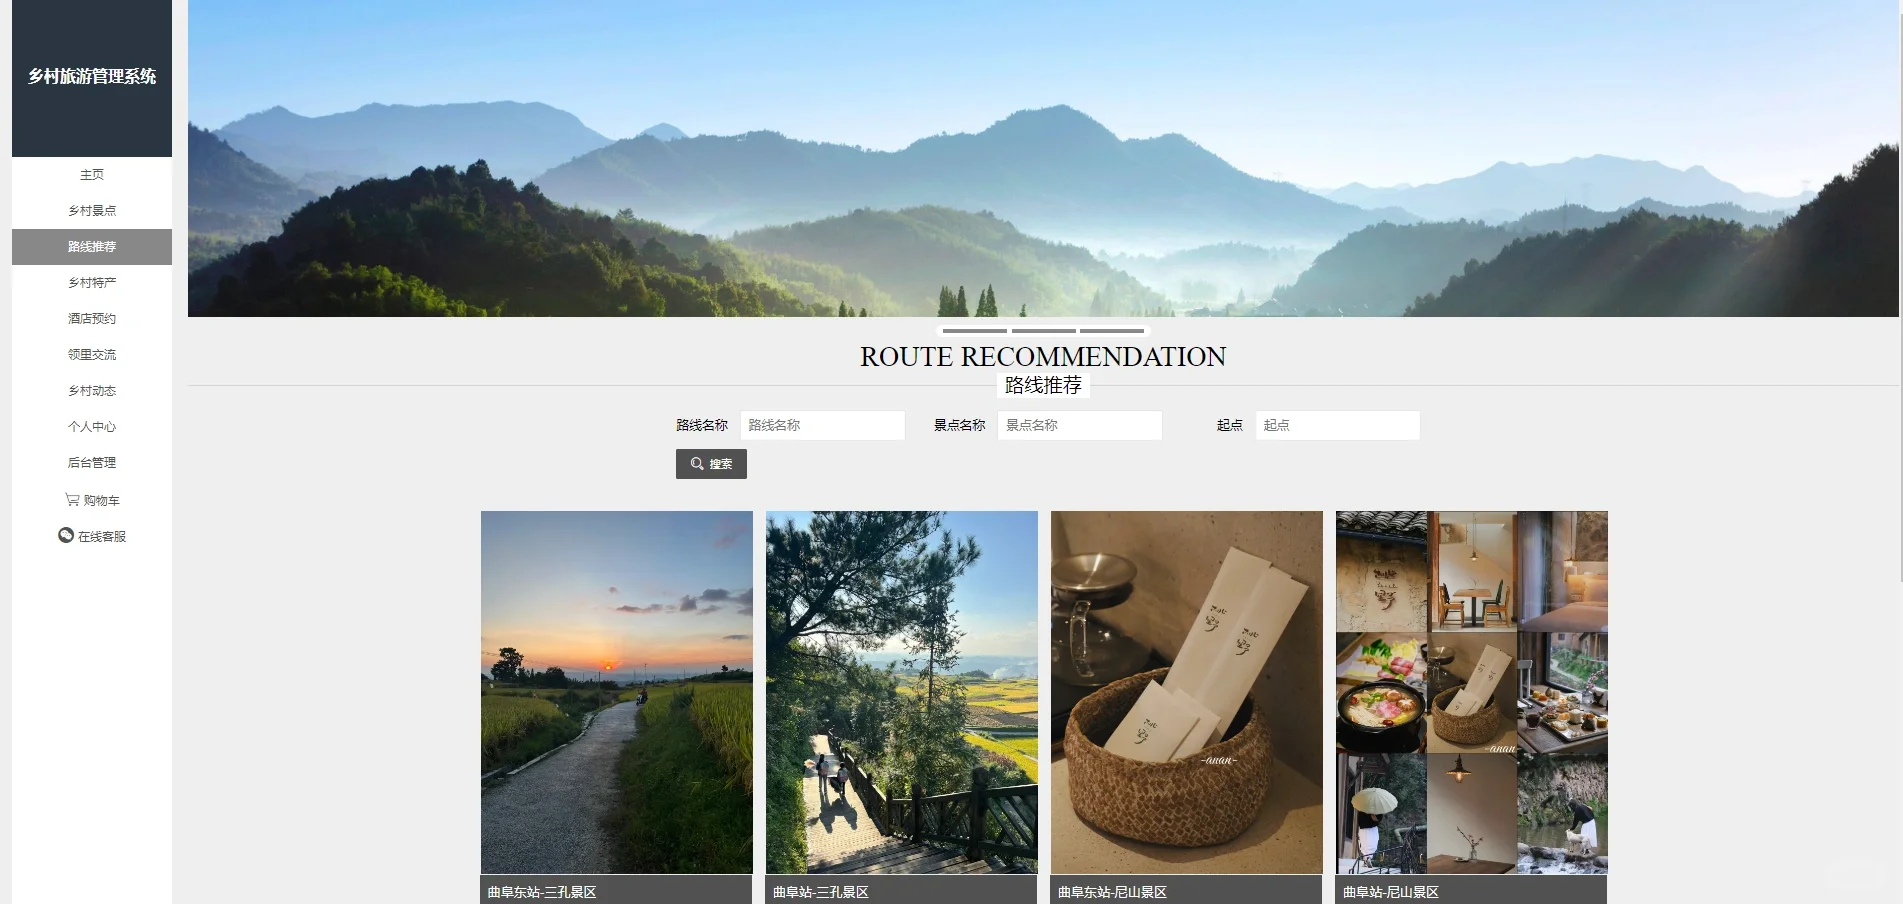The height and width of the screenshot is (904, 1903).
Task: Focus the 景点名称 input field
Action: tap(1080, 425)
